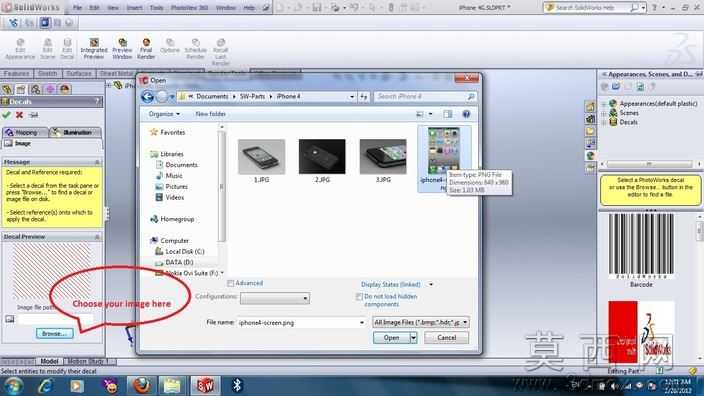This screenshot has width=704, height=396.
Task: Collapse the Decal Preview section
Action: pyautogui.click(x=97, y=237)
